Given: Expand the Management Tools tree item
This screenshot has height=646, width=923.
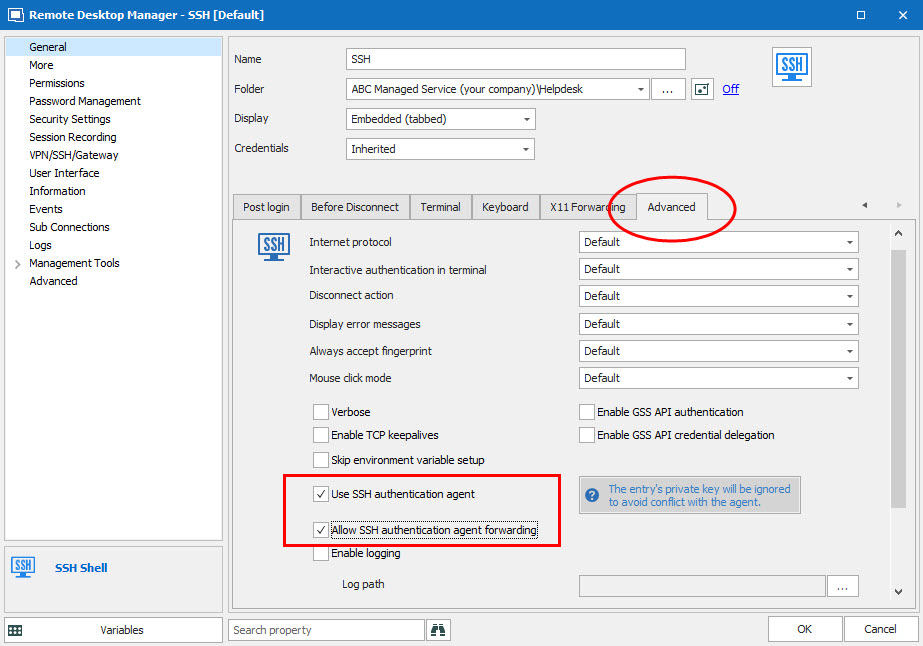Looking at the screenshot, I should (x=17, y=264).
